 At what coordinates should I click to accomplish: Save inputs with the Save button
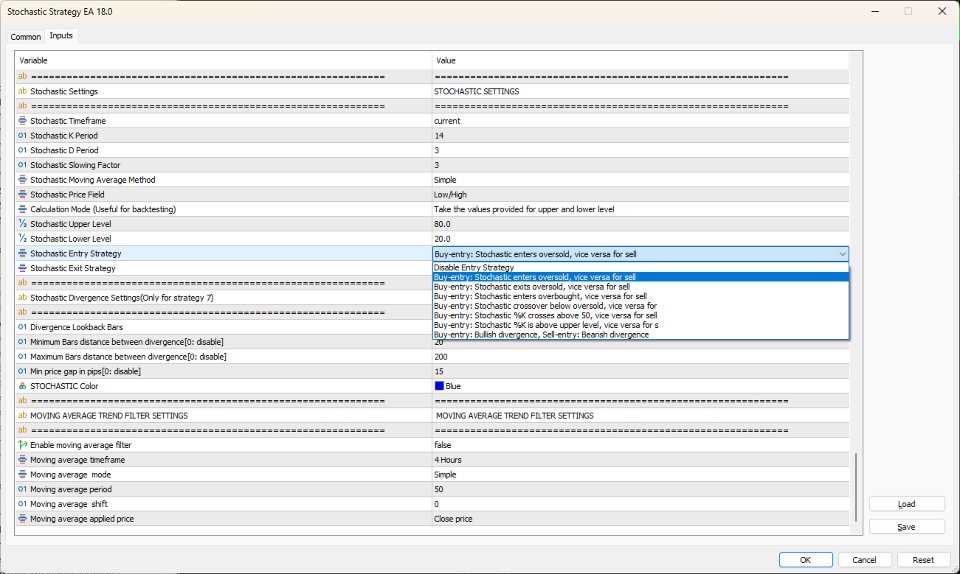[x=906, y=527]
